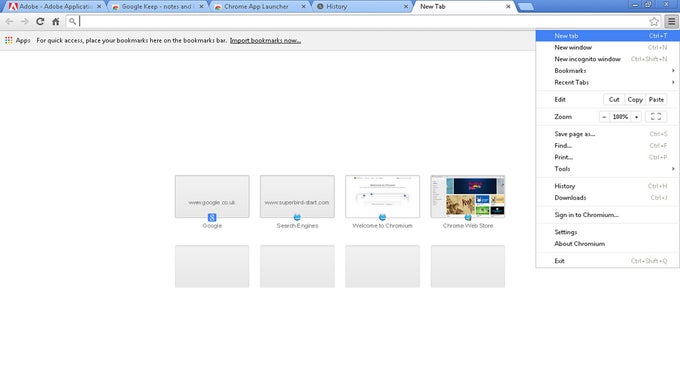Decrease zoom with the minus button
The width and height of the screenshot is (680, 383).
point(604,117)
